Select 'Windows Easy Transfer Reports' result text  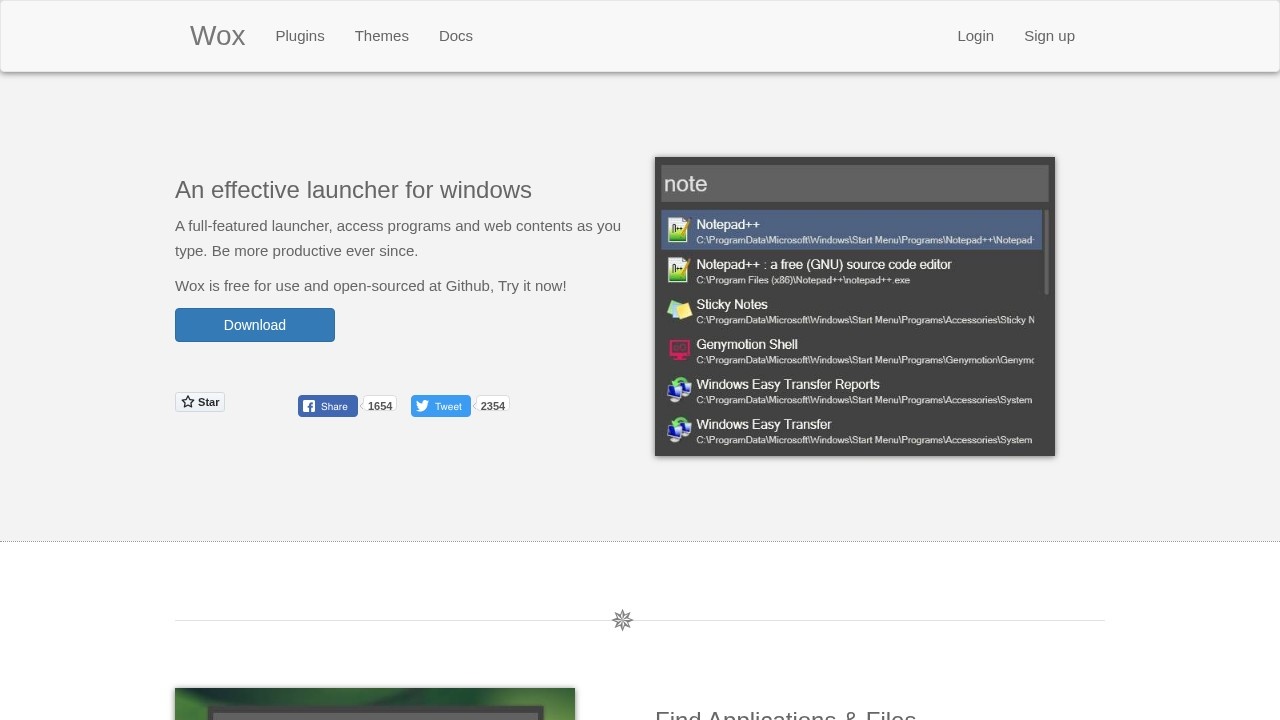point(788,384)
